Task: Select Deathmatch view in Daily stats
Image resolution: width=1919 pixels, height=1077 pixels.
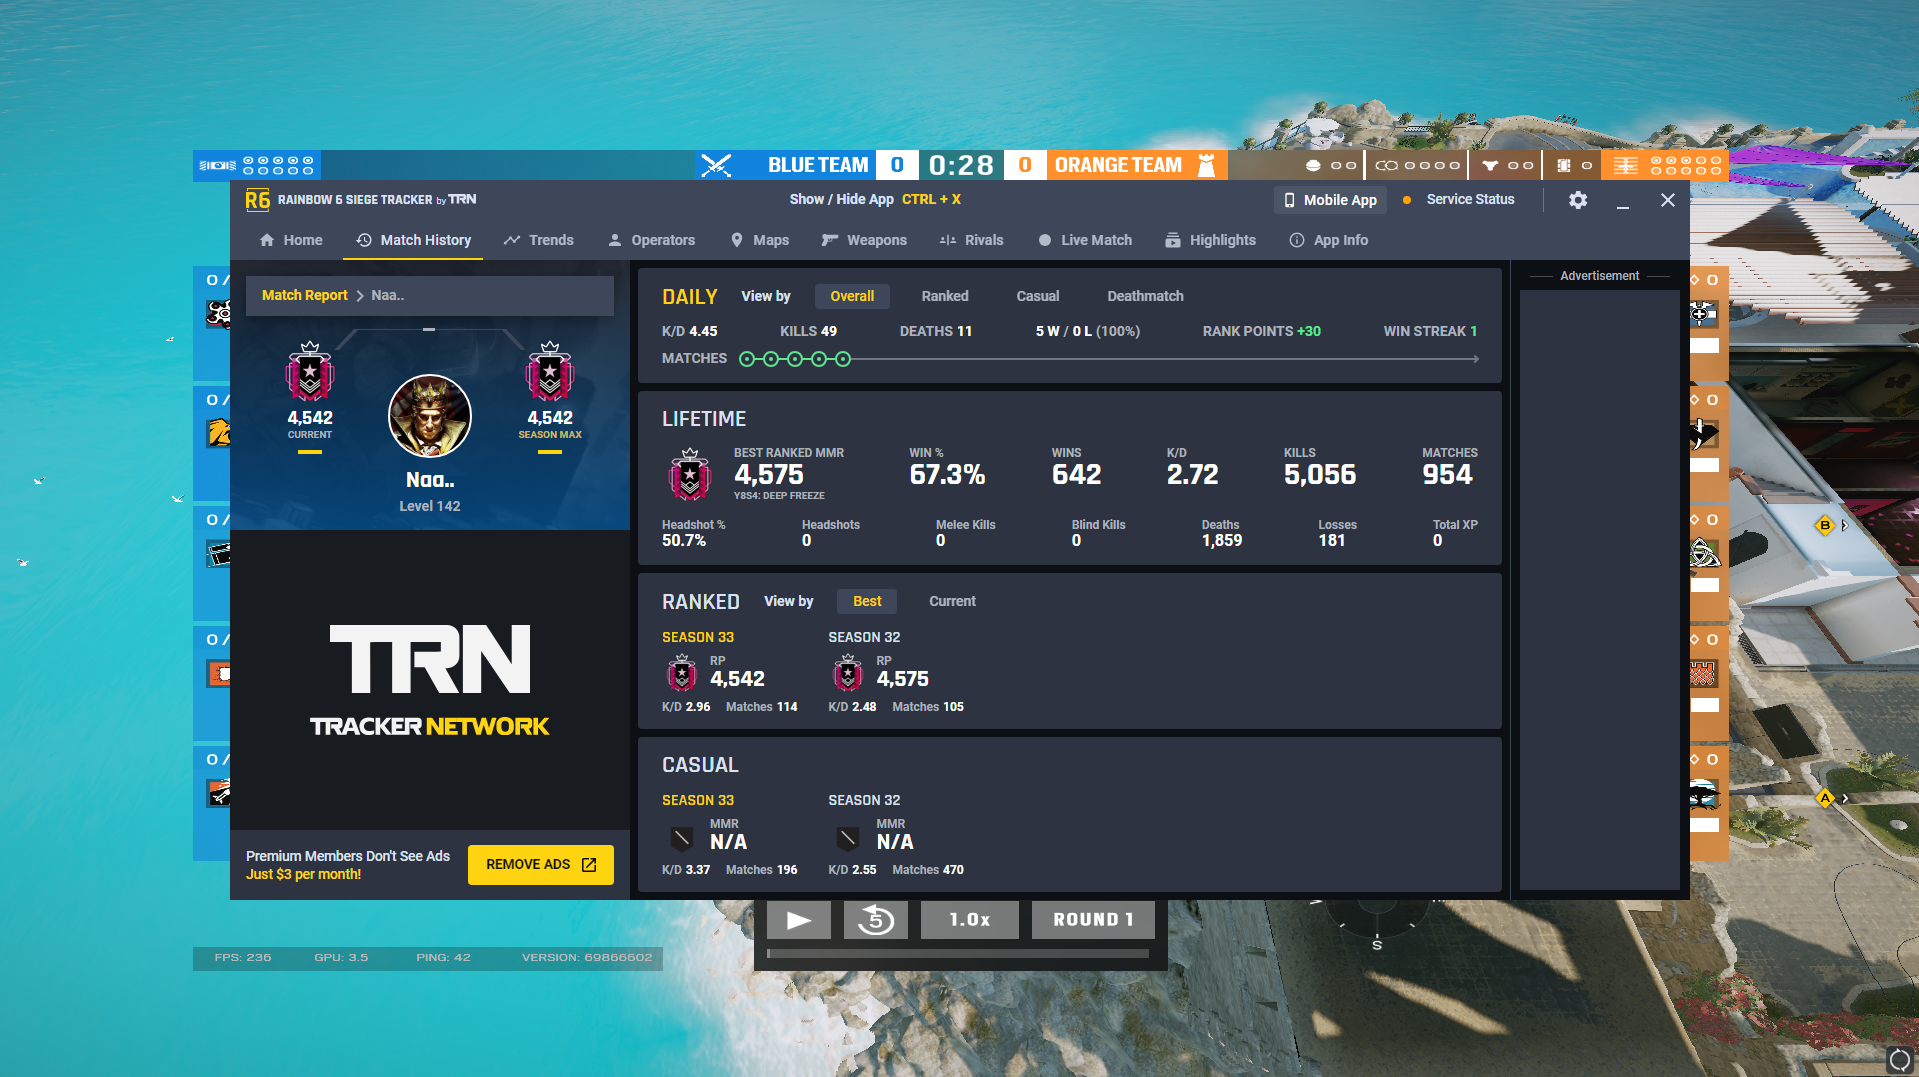Action: (1145, 296)
